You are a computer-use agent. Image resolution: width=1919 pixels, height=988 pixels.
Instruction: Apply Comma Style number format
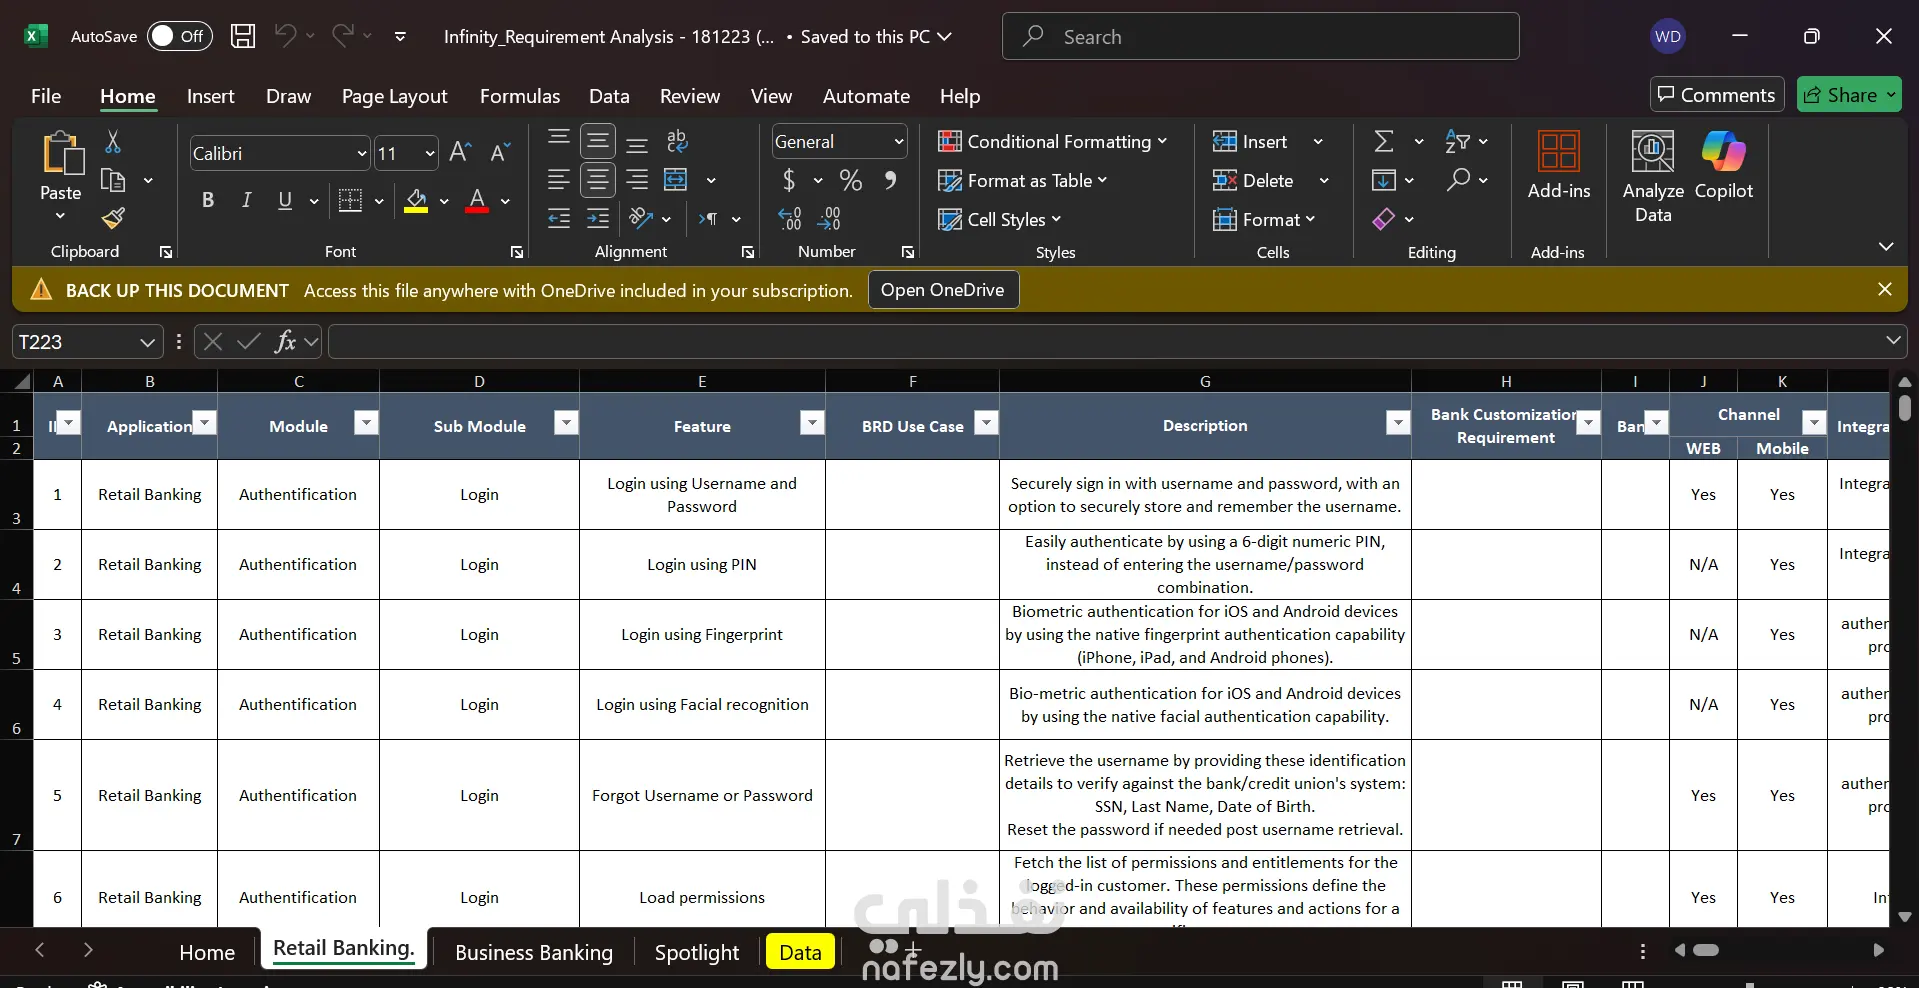pos(890,180)
